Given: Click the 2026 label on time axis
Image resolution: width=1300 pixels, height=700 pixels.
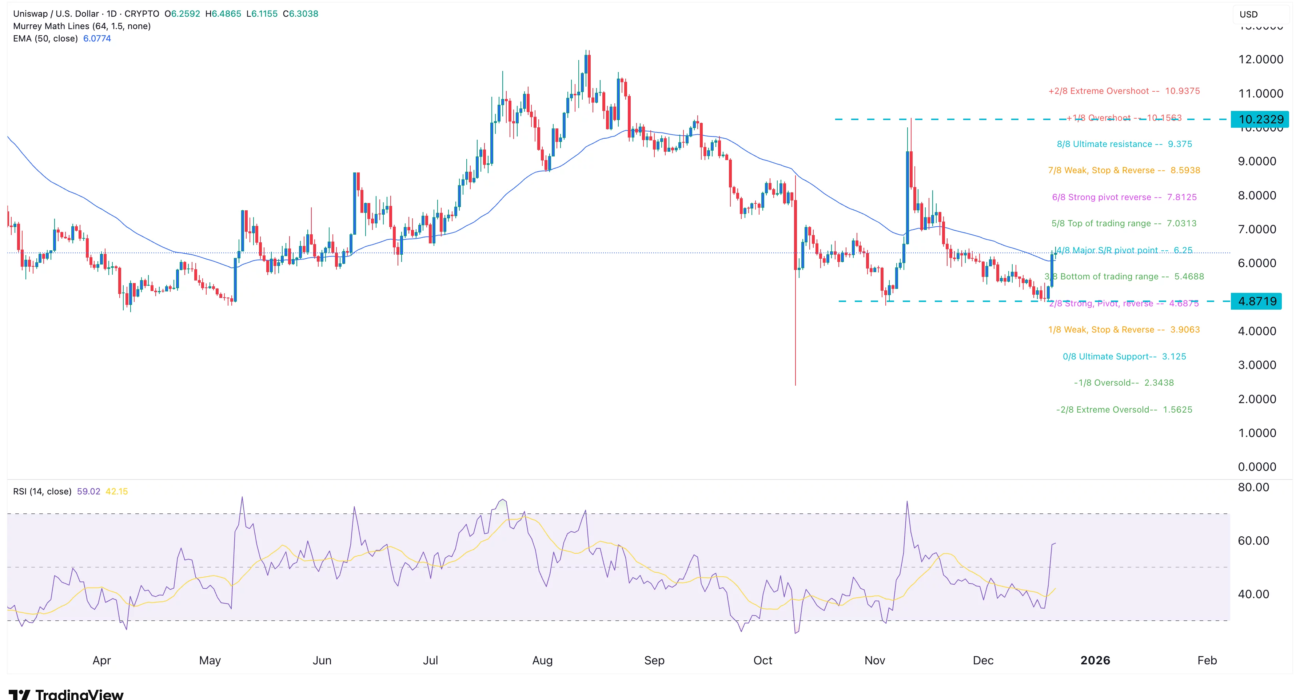Looking at the screenshot, I should tap(1097, 660).
